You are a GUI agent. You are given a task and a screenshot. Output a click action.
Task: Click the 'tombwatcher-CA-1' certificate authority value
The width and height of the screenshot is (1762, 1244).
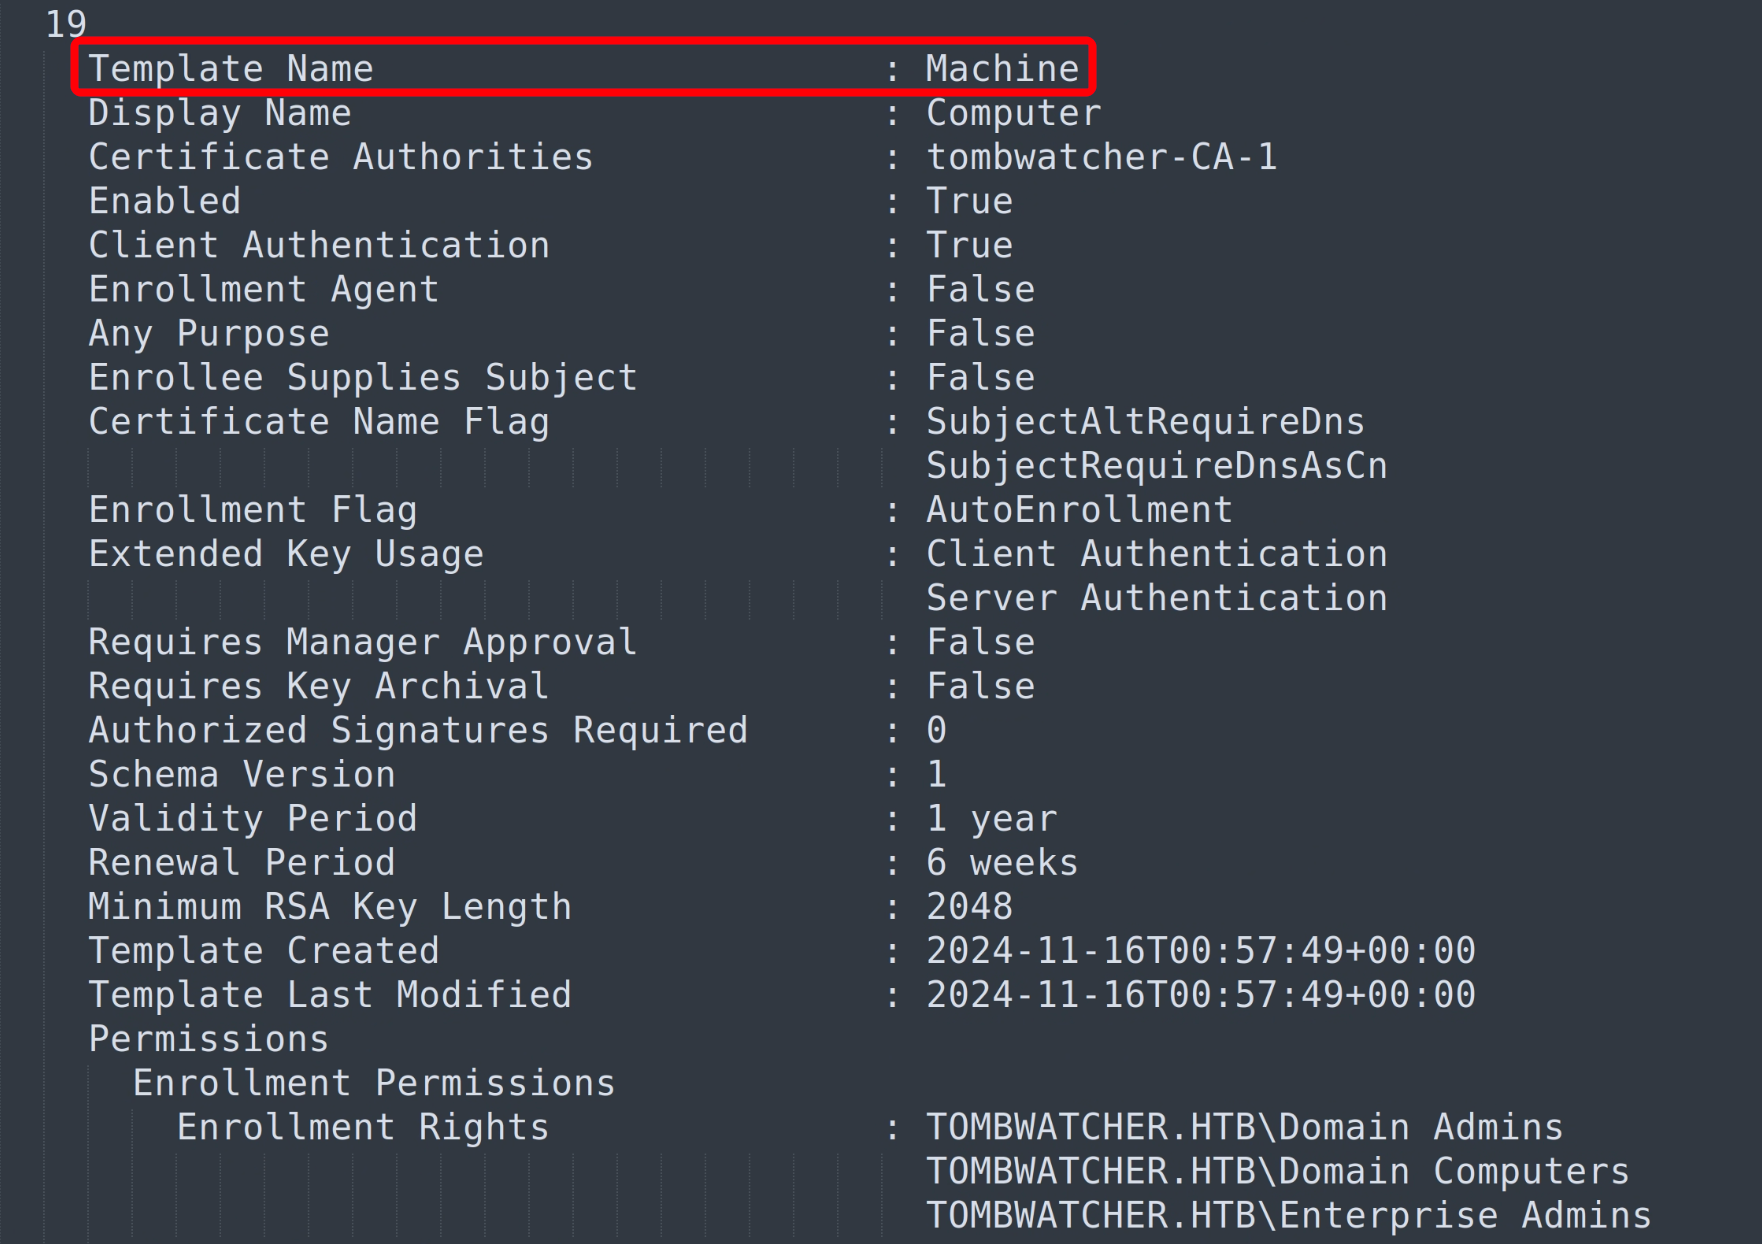(1101, 157)
